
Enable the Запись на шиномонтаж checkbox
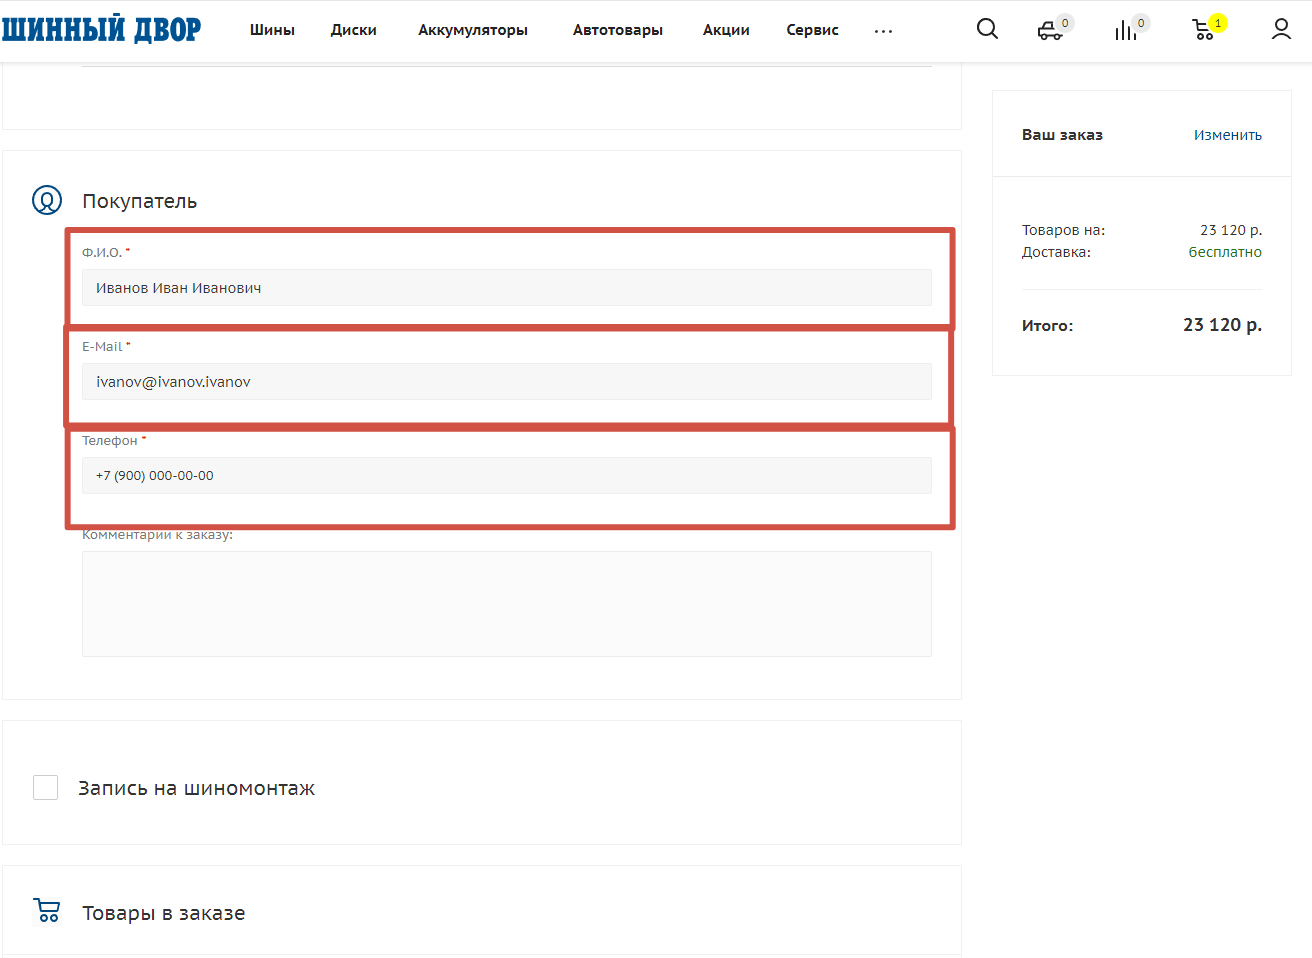pos(46,788)
